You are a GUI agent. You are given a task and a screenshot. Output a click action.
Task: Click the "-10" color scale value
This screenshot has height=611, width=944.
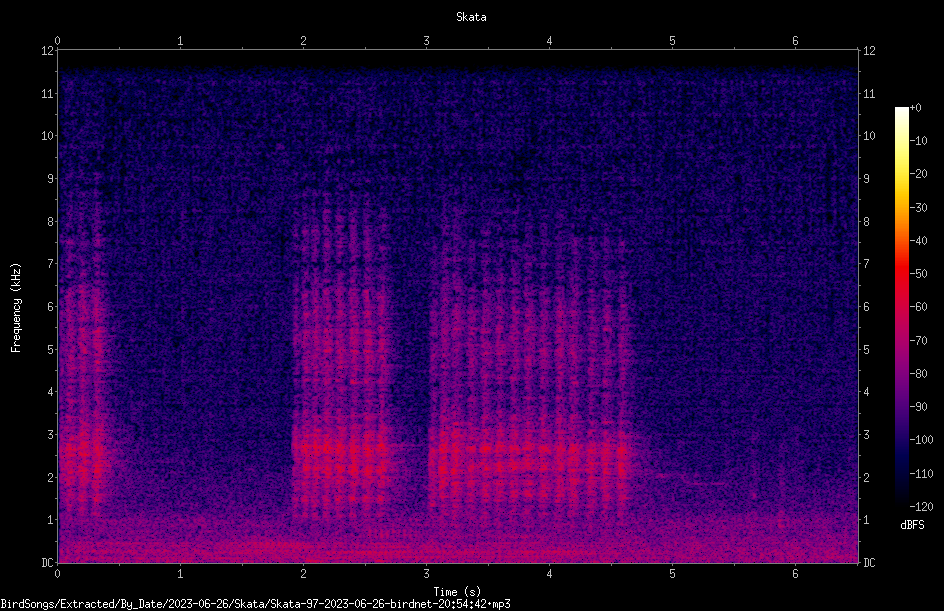918,141
